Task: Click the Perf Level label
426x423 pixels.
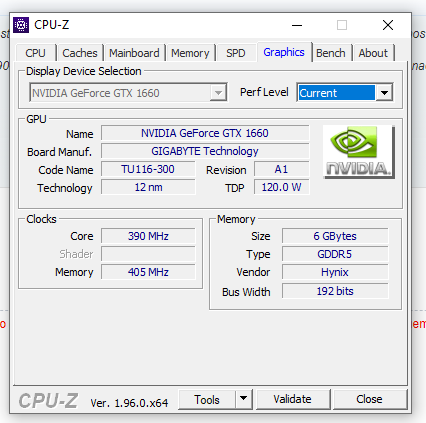Action: click(x=264, y=92)
